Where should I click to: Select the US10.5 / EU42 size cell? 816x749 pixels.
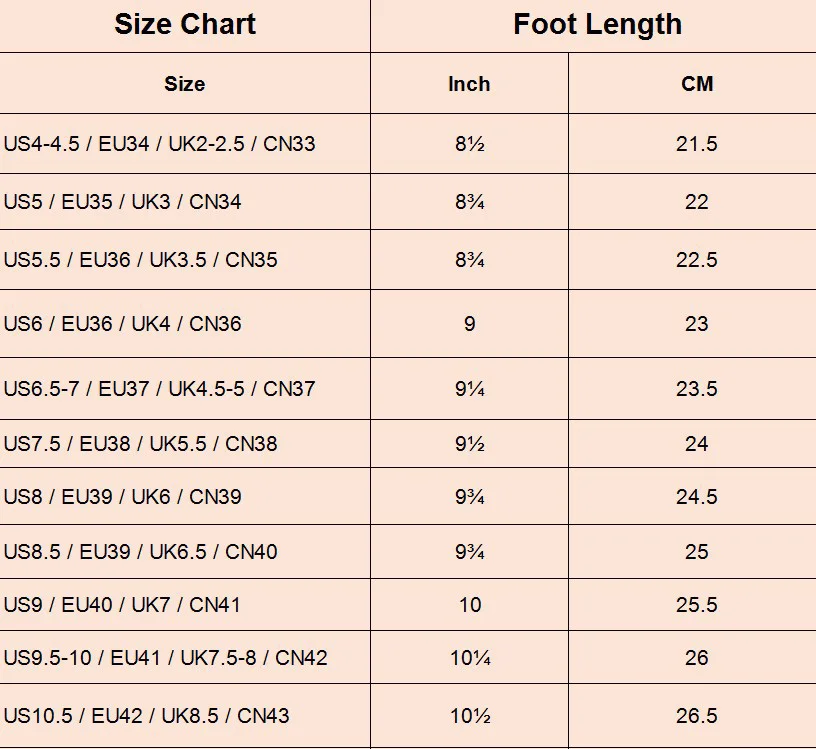pos(185,716)
